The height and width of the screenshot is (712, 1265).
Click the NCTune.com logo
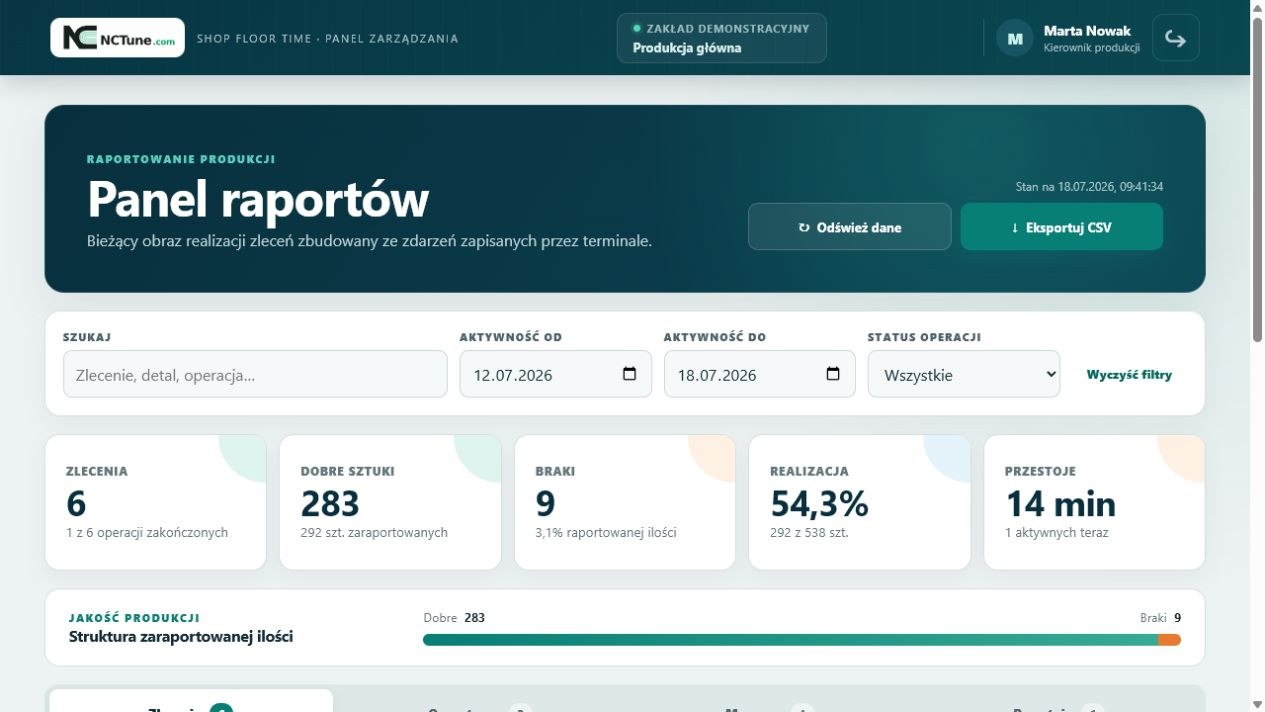coord(117,38)
